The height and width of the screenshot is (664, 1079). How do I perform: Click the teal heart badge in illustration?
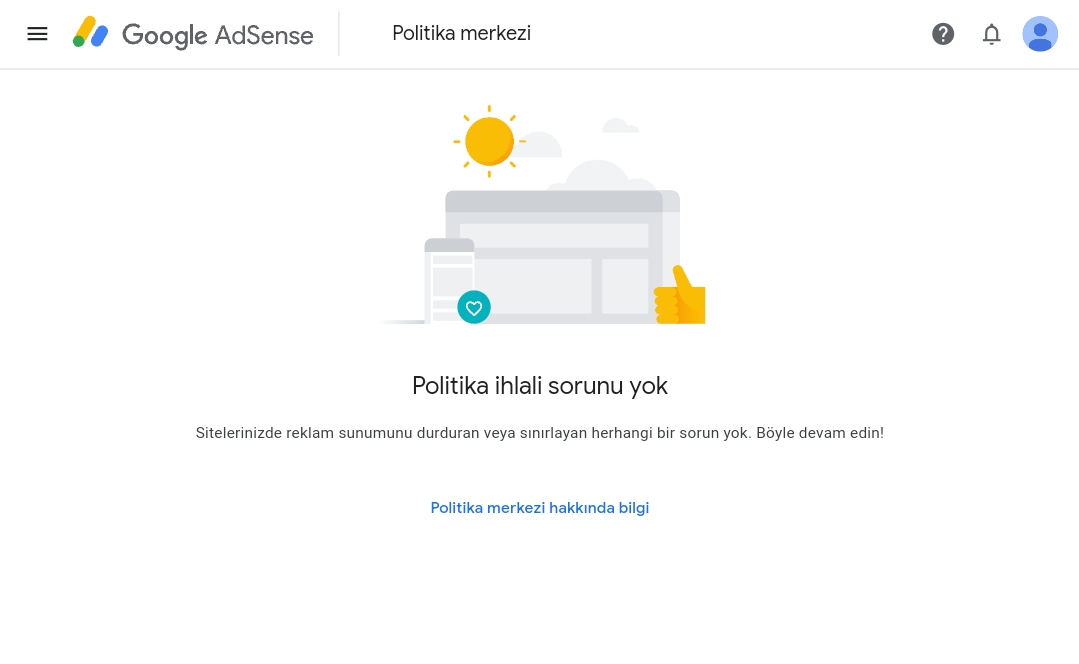(474, 307)
